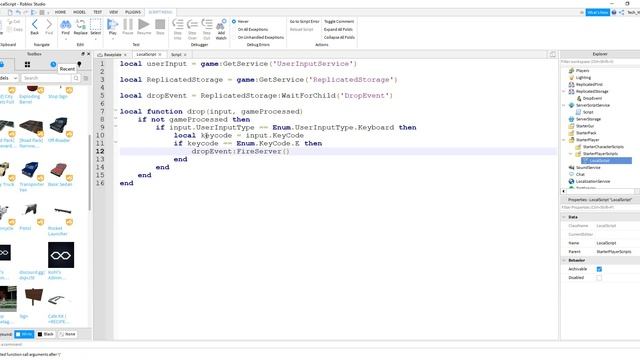The width and height of the screenshot is (640, 360).
Task: Close the LocalScript document tab
Action: coord(160,54)
